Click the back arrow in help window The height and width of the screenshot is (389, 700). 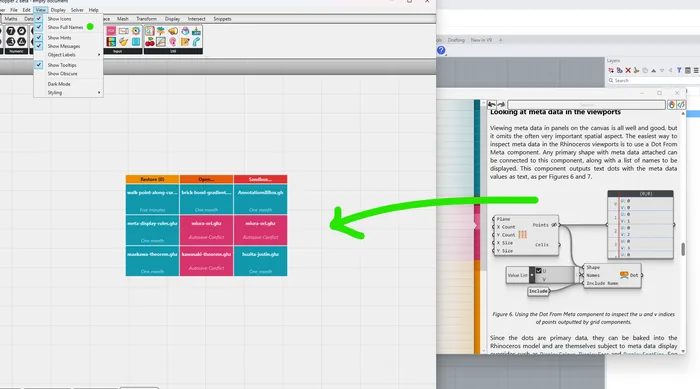coord(492,105)
